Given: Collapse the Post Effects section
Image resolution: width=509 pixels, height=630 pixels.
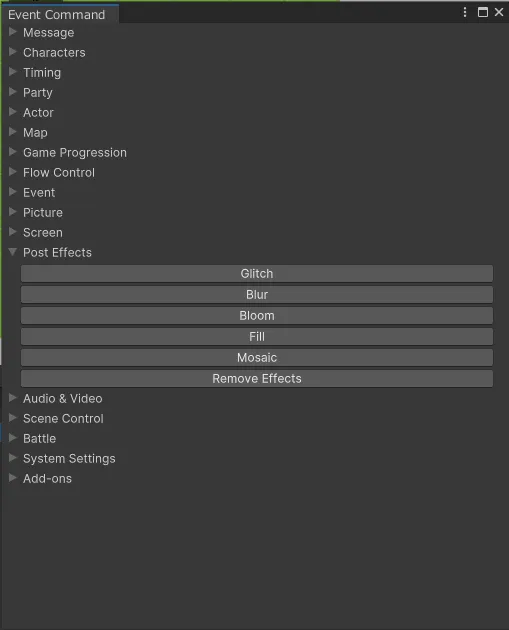Looking at the screenshot, I should click(13, 252).
